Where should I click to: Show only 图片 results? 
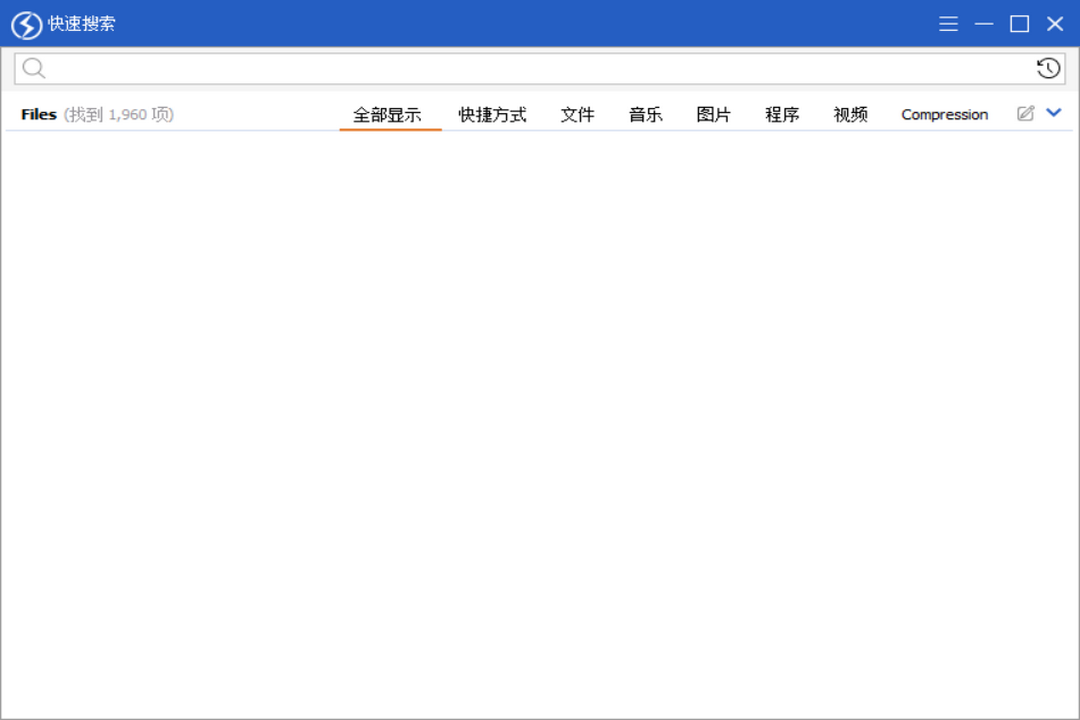pos(712,114)
